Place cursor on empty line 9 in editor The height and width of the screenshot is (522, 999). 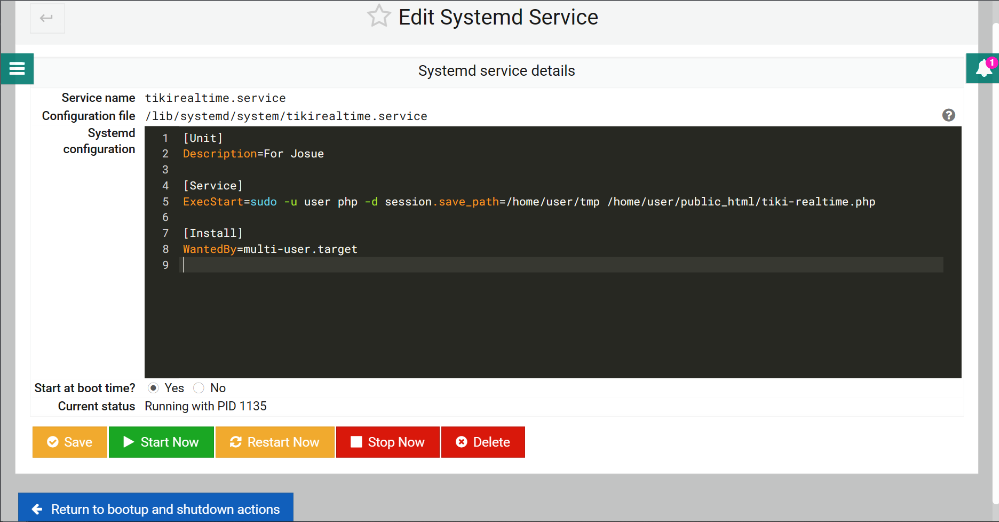coord(563,265)
